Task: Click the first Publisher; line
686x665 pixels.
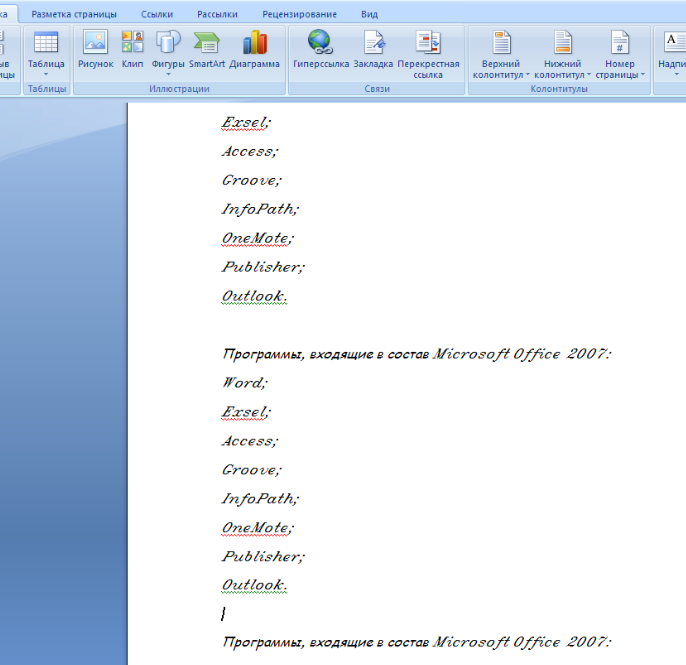Action: point(263,267)
